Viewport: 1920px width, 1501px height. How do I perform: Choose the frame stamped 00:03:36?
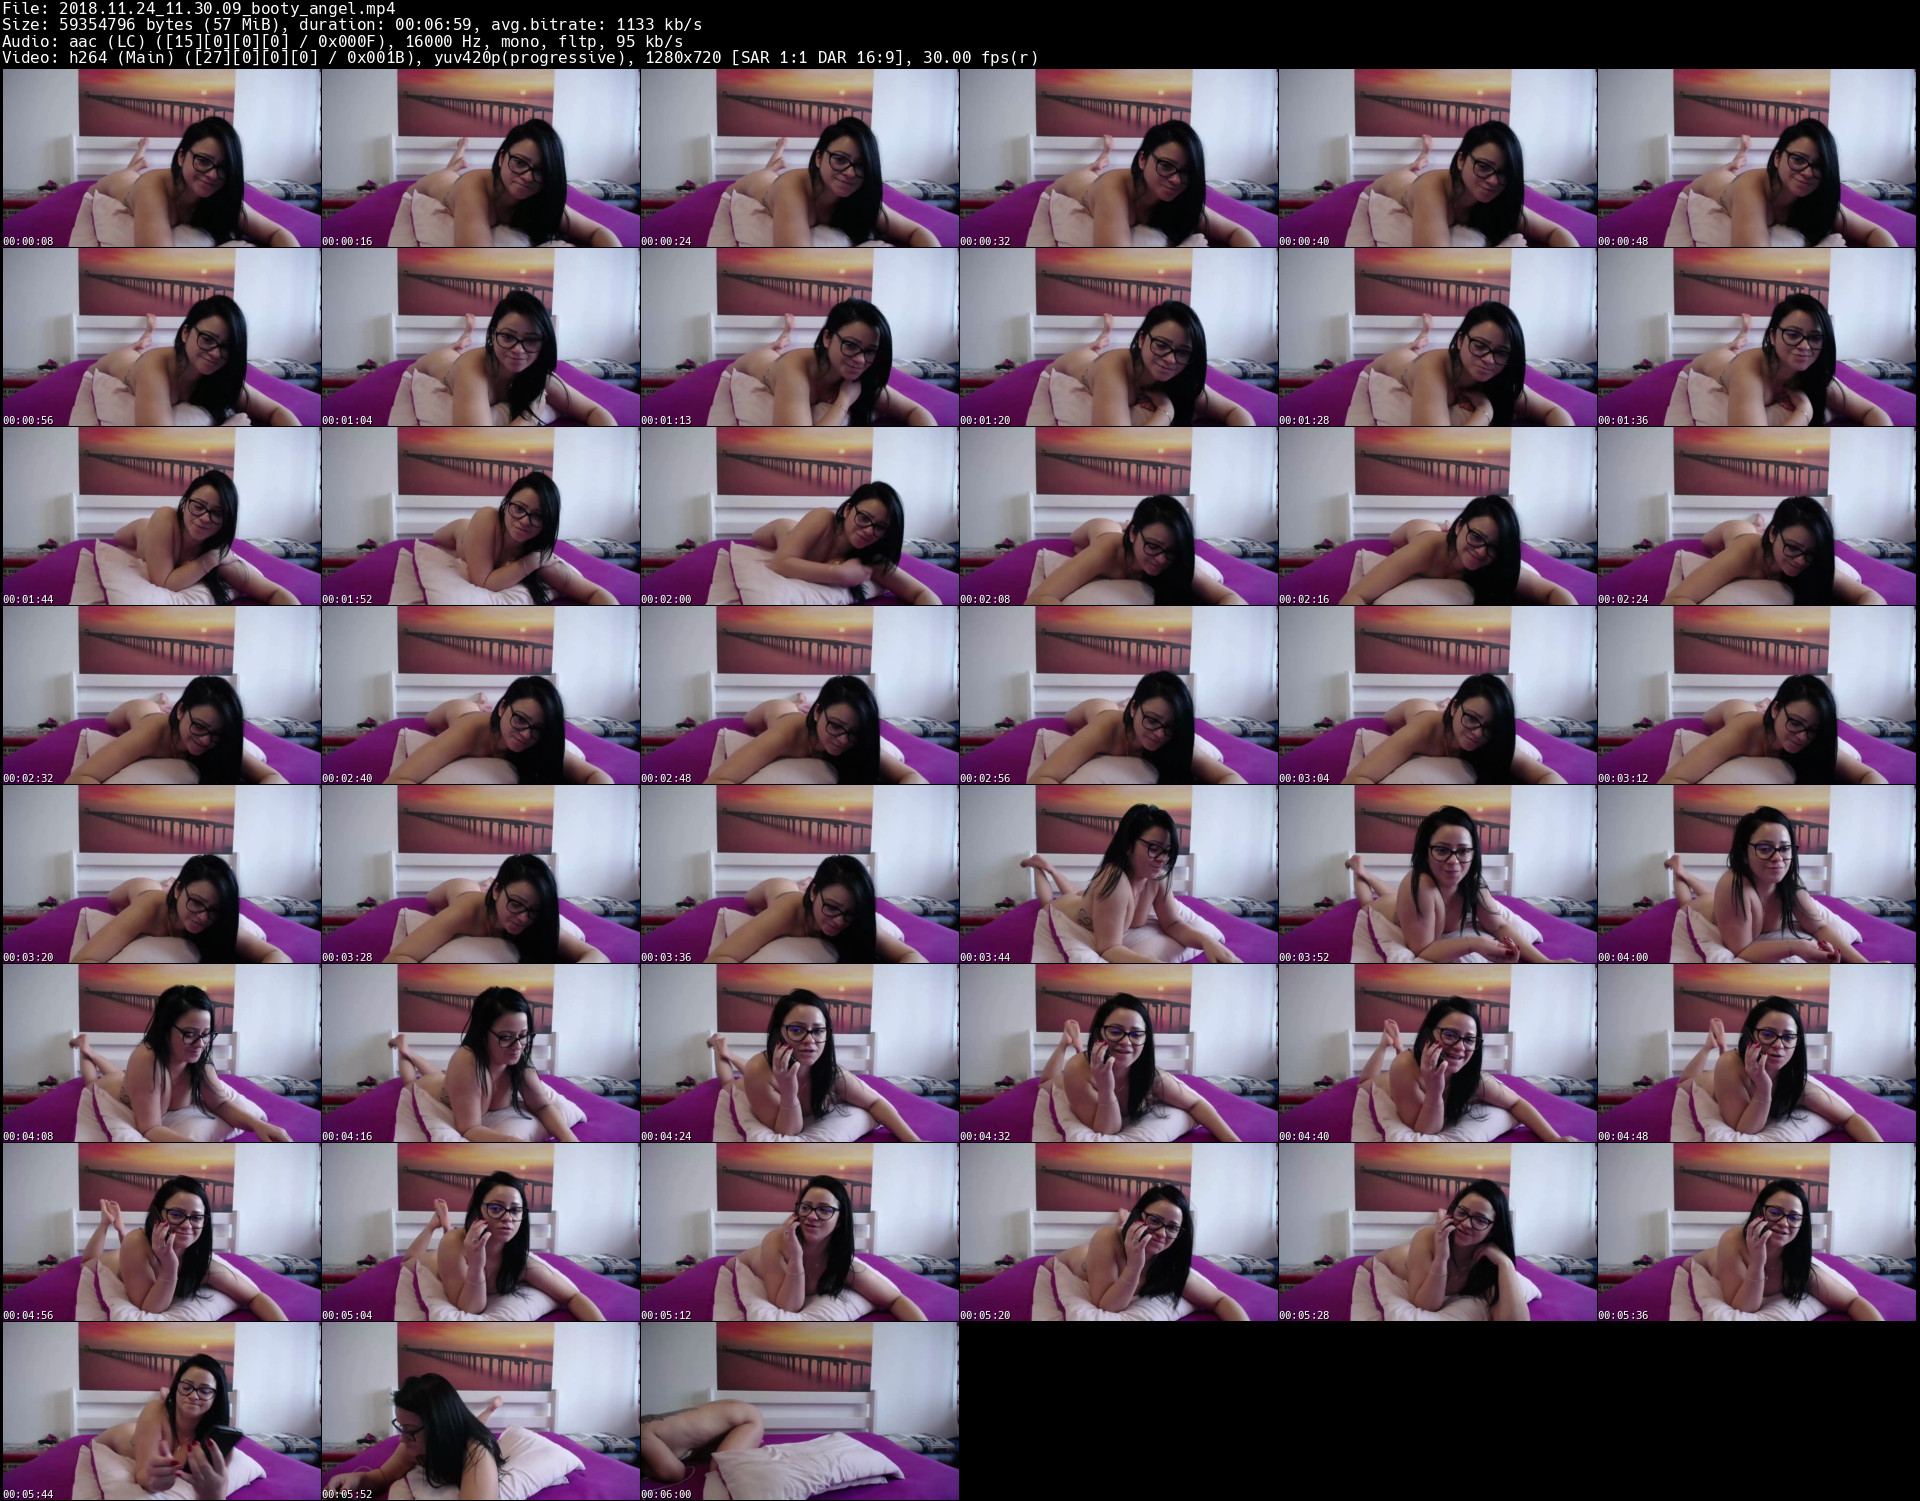tap(799, 874)
